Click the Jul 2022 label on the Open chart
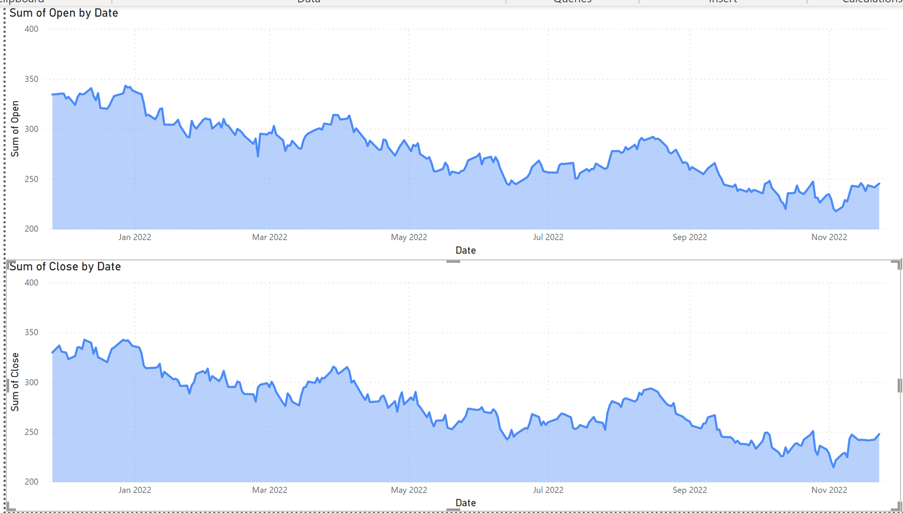Image resolution: width=903 pixels, height=513 pixels. 548,237
